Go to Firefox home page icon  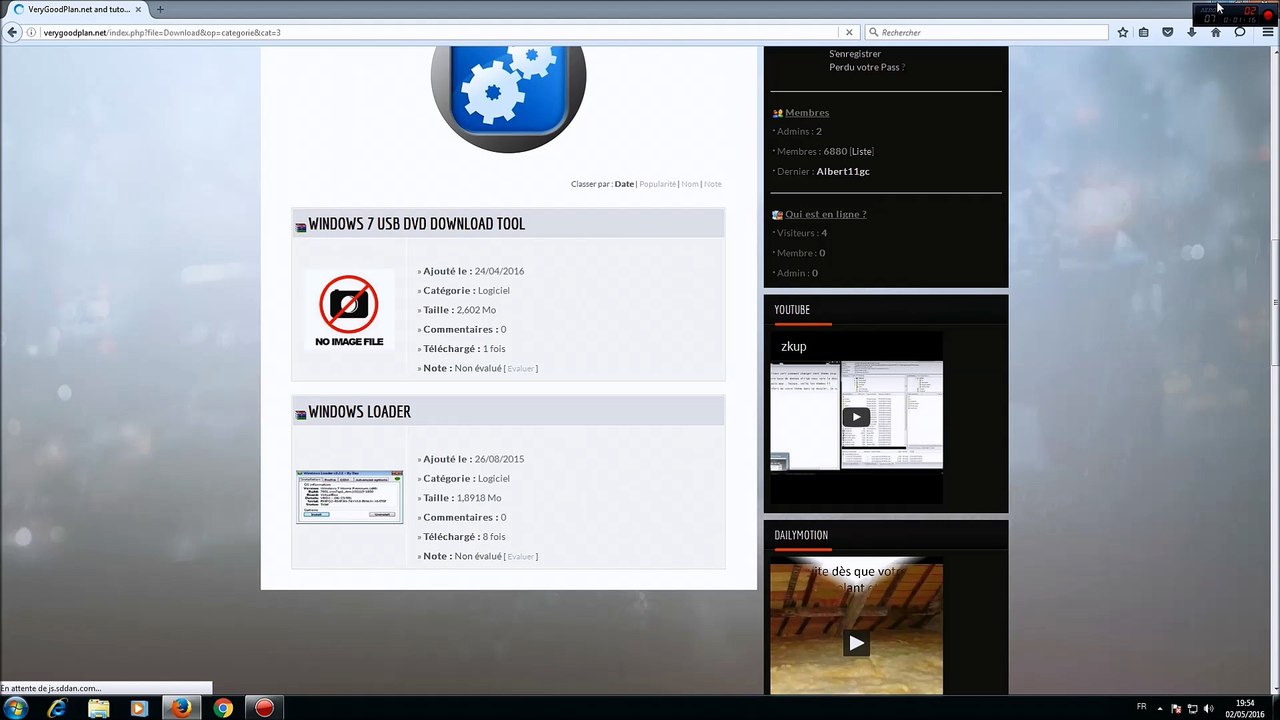[1216, 32]
